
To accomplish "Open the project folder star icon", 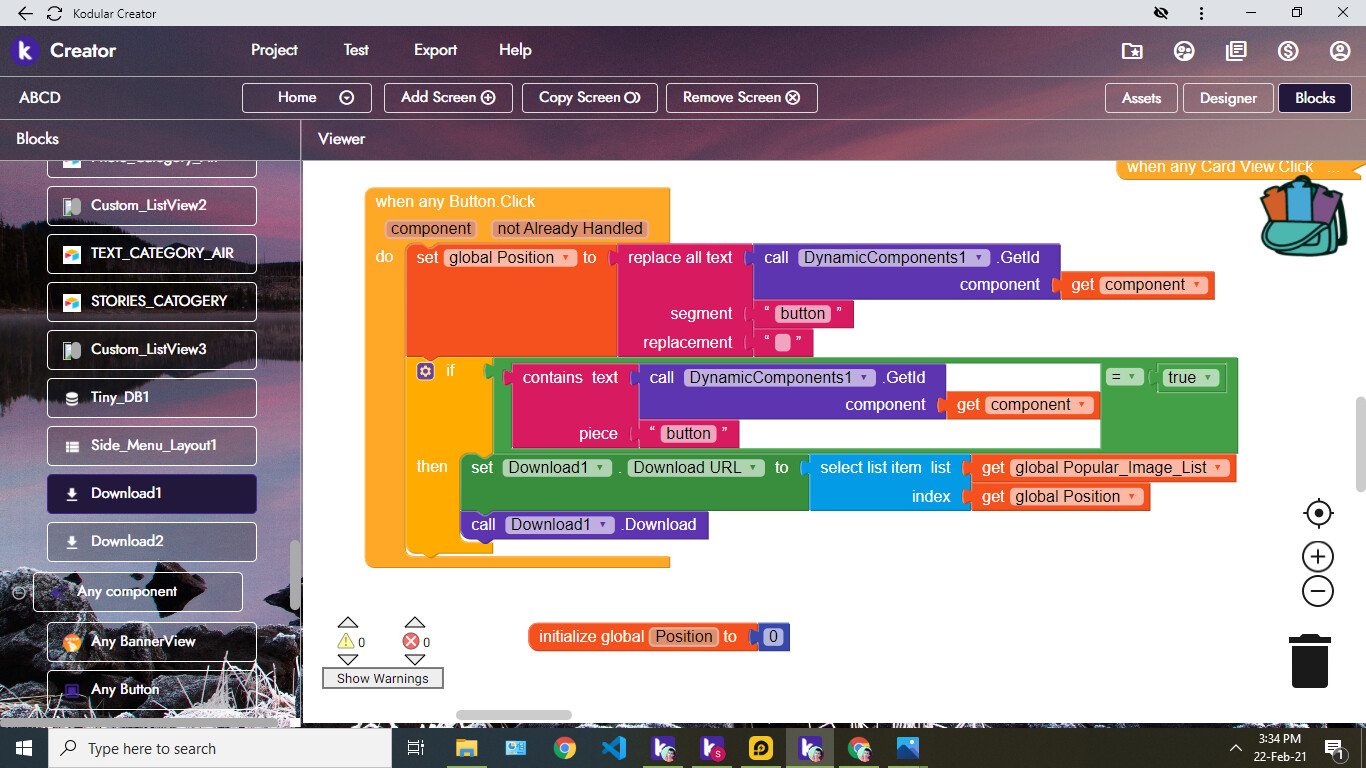I will pyautogui.click(x=1132, y=51).
